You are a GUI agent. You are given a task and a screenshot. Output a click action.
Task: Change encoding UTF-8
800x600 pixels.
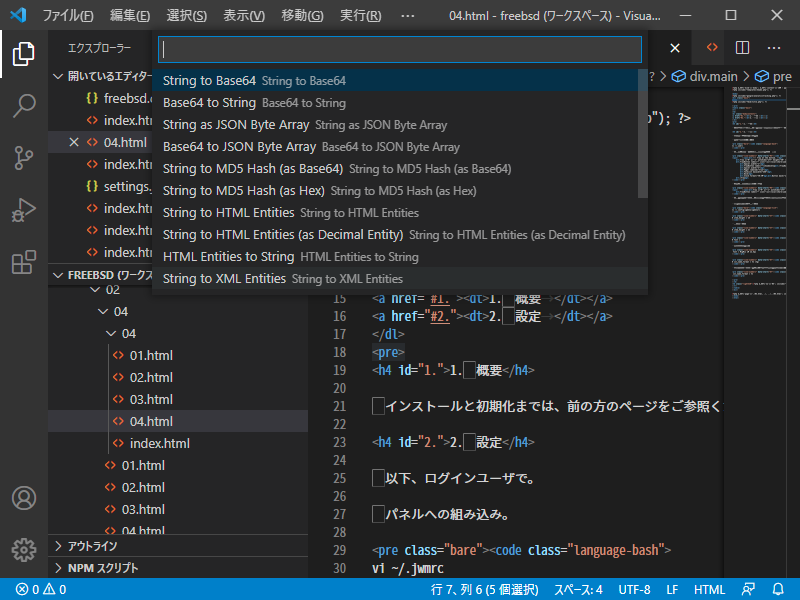[x=634, y=589]
